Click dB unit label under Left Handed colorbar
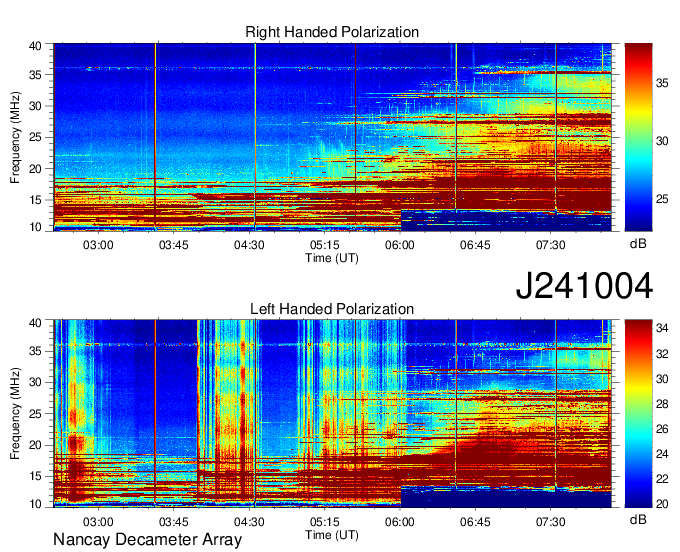Viewport: 680px width, 552px height. coord(638,519)
